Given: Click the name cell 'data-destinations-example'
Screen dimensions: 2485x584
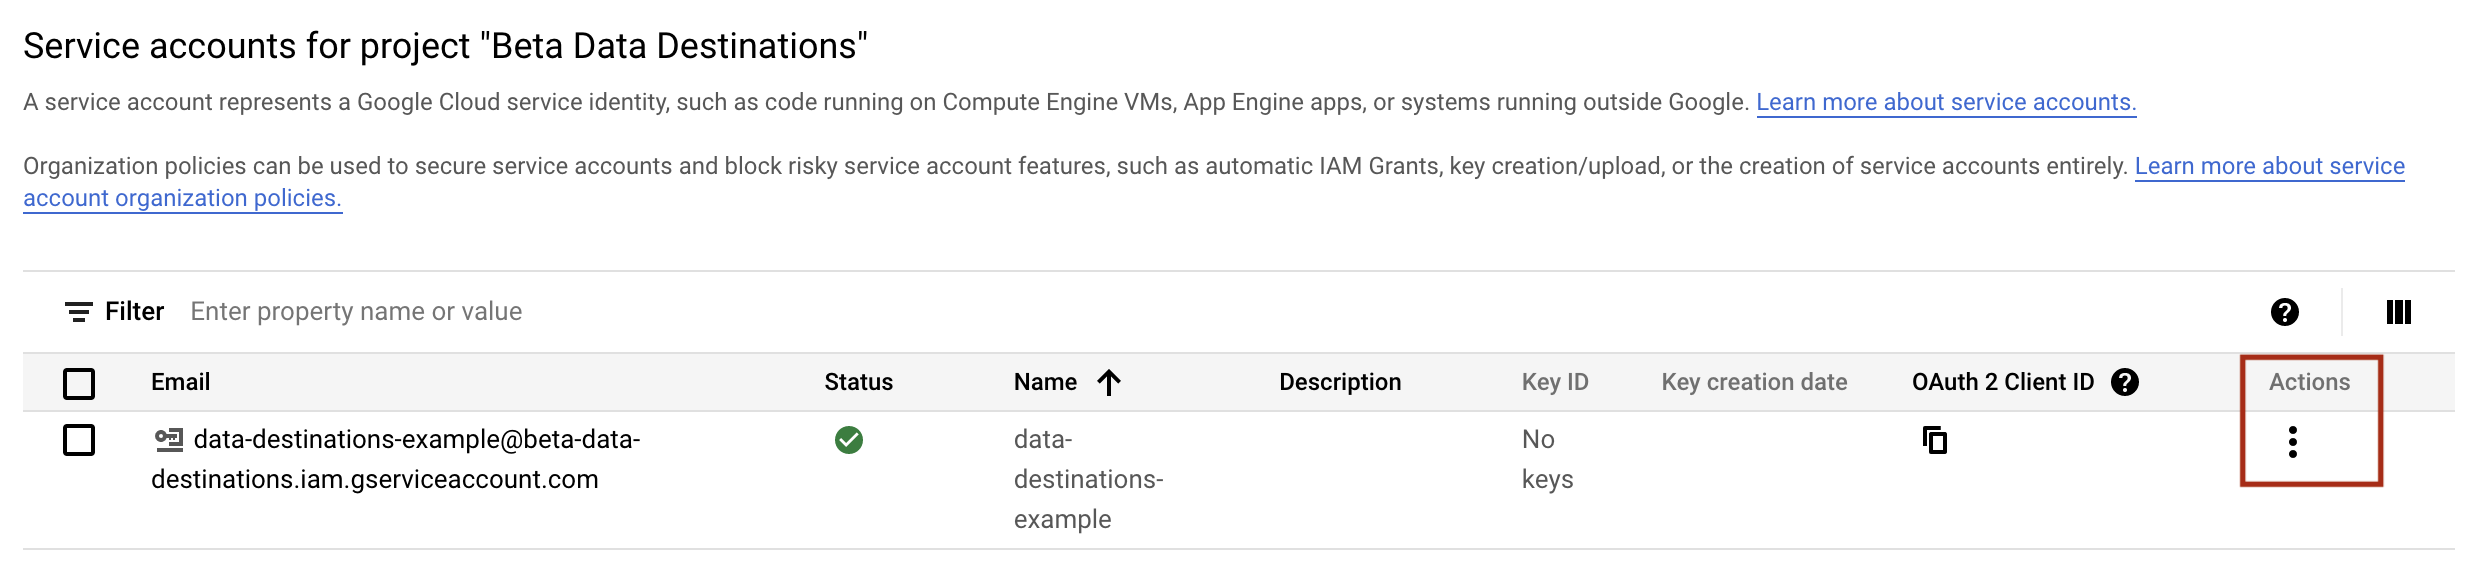Looking at the screenshot, I should coord(1088,479).
